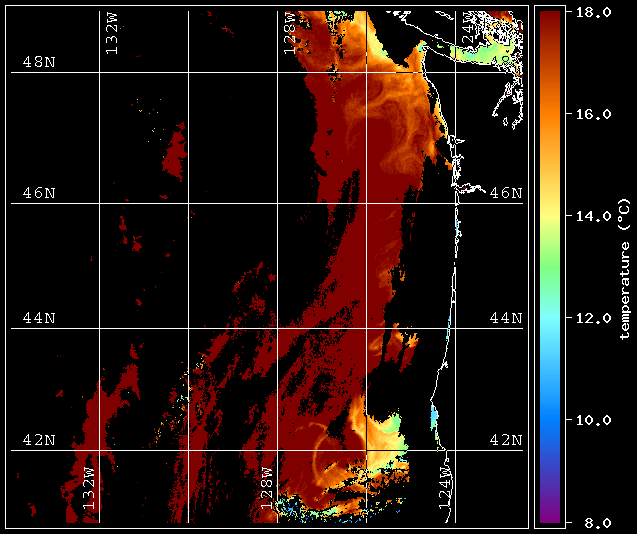Select the 128W label at the top
The image size is (637, 534).
[289, 34]
